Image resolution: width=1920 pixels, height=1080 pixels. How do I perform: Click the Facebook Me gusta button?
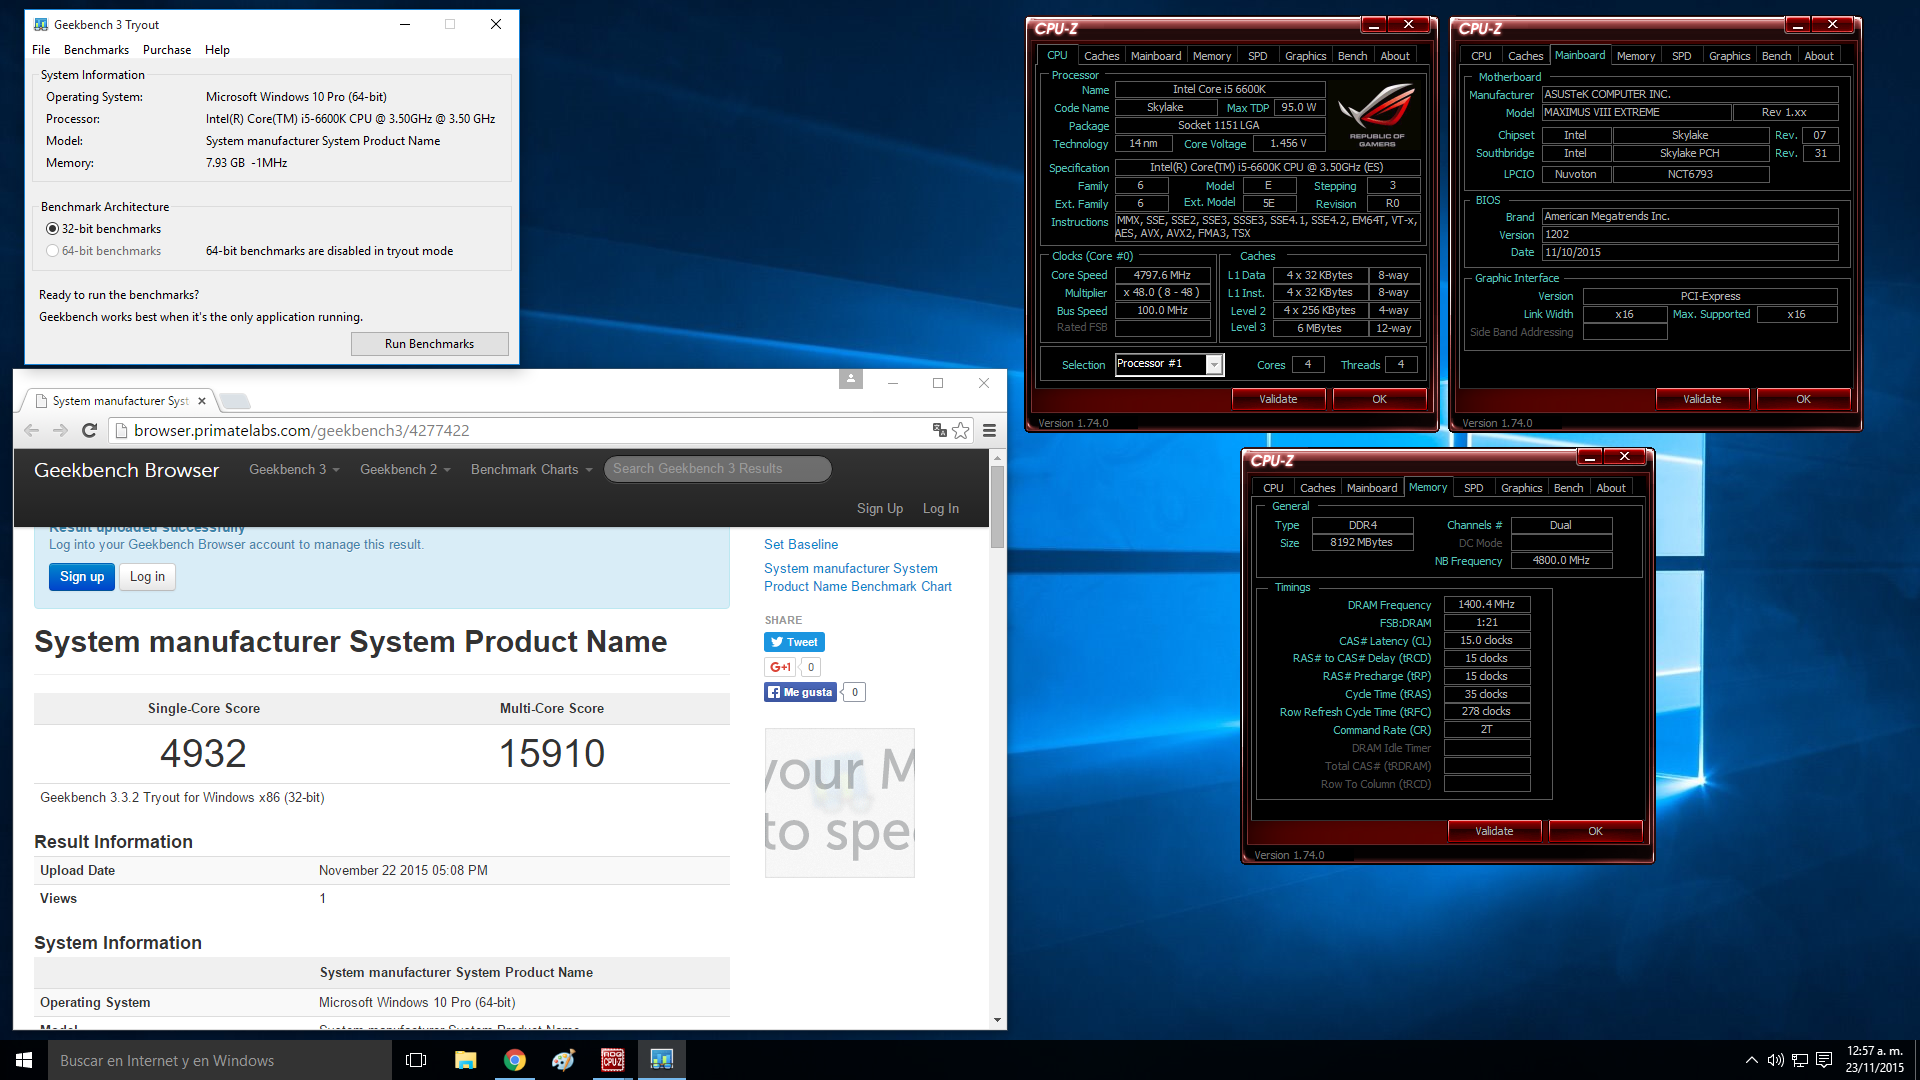click(x=800, y=692)
